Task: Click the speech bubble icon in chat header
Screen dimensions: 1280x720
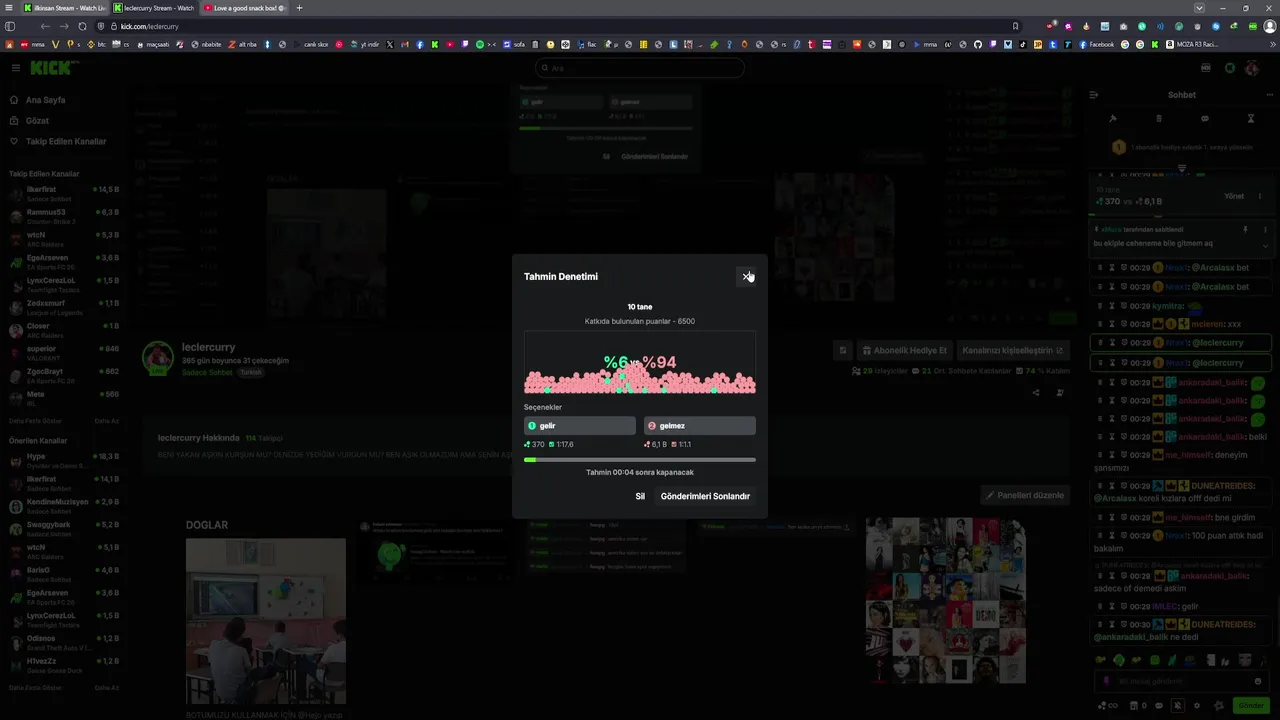Action: tap(1205, 119)
